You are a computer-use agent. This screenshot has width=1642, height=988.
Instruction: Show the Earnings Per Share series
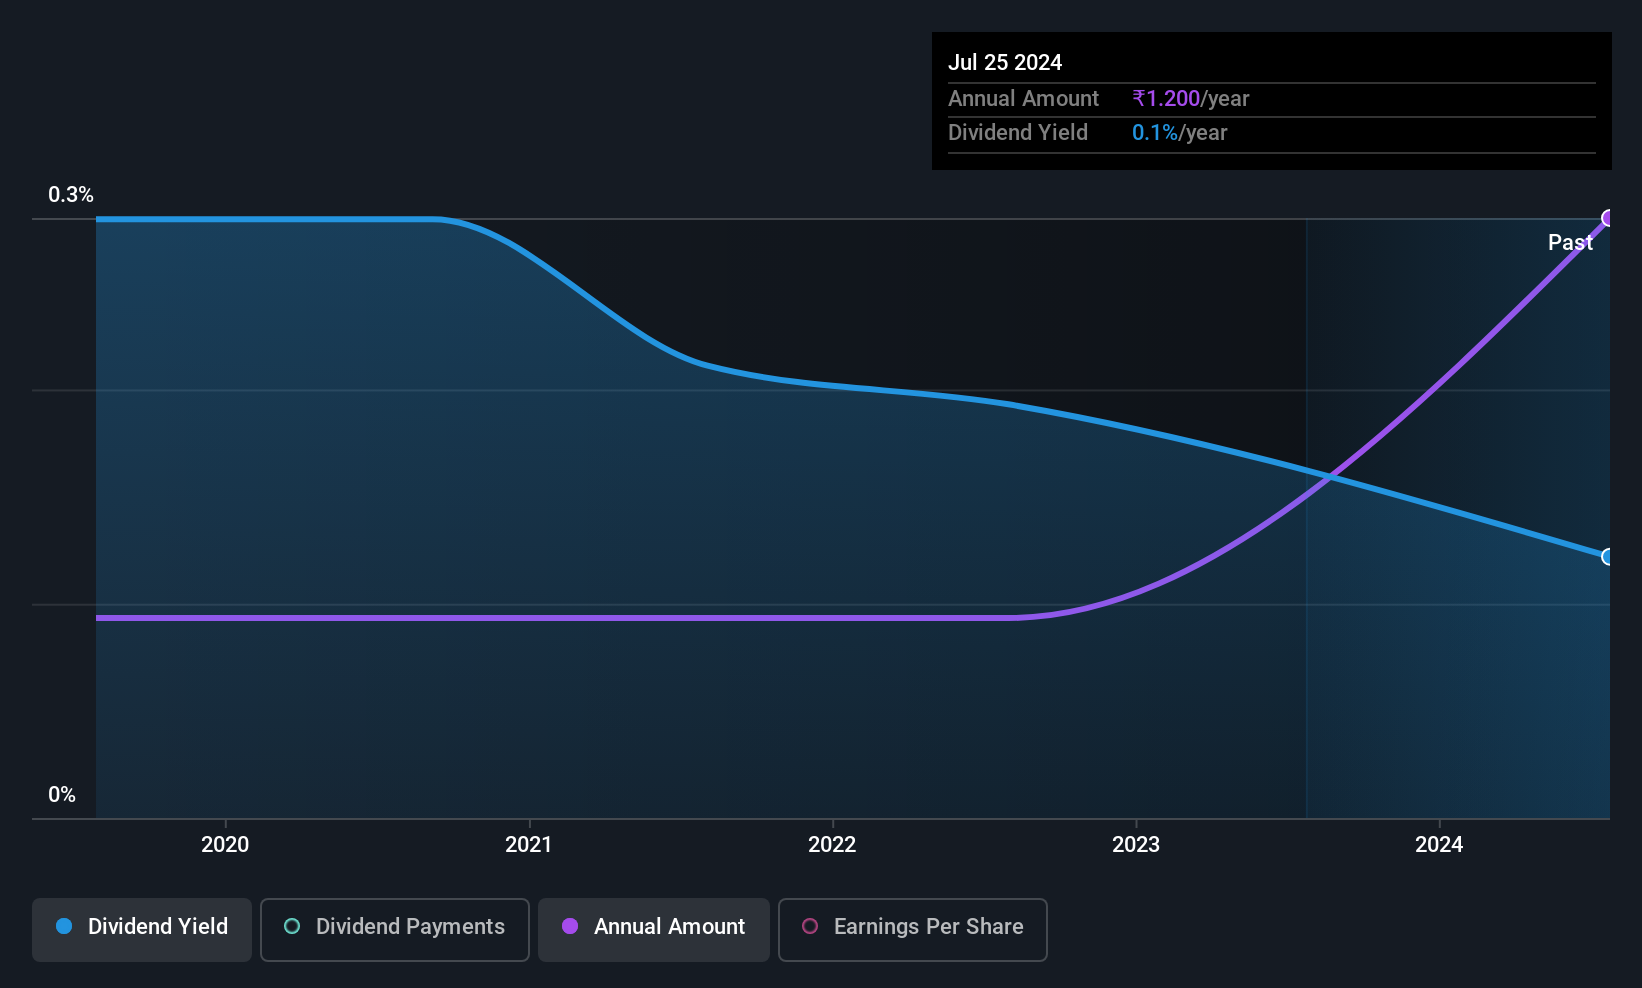tap(913, 929)
